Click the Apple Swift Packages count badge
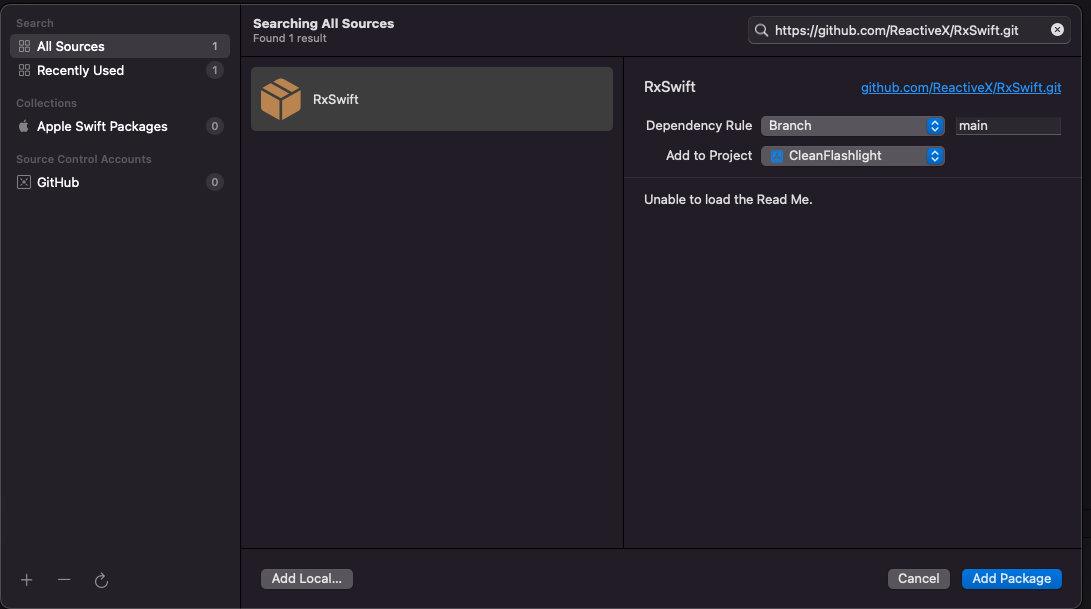This screenshot has width=1091, height=609. [215, 126]
